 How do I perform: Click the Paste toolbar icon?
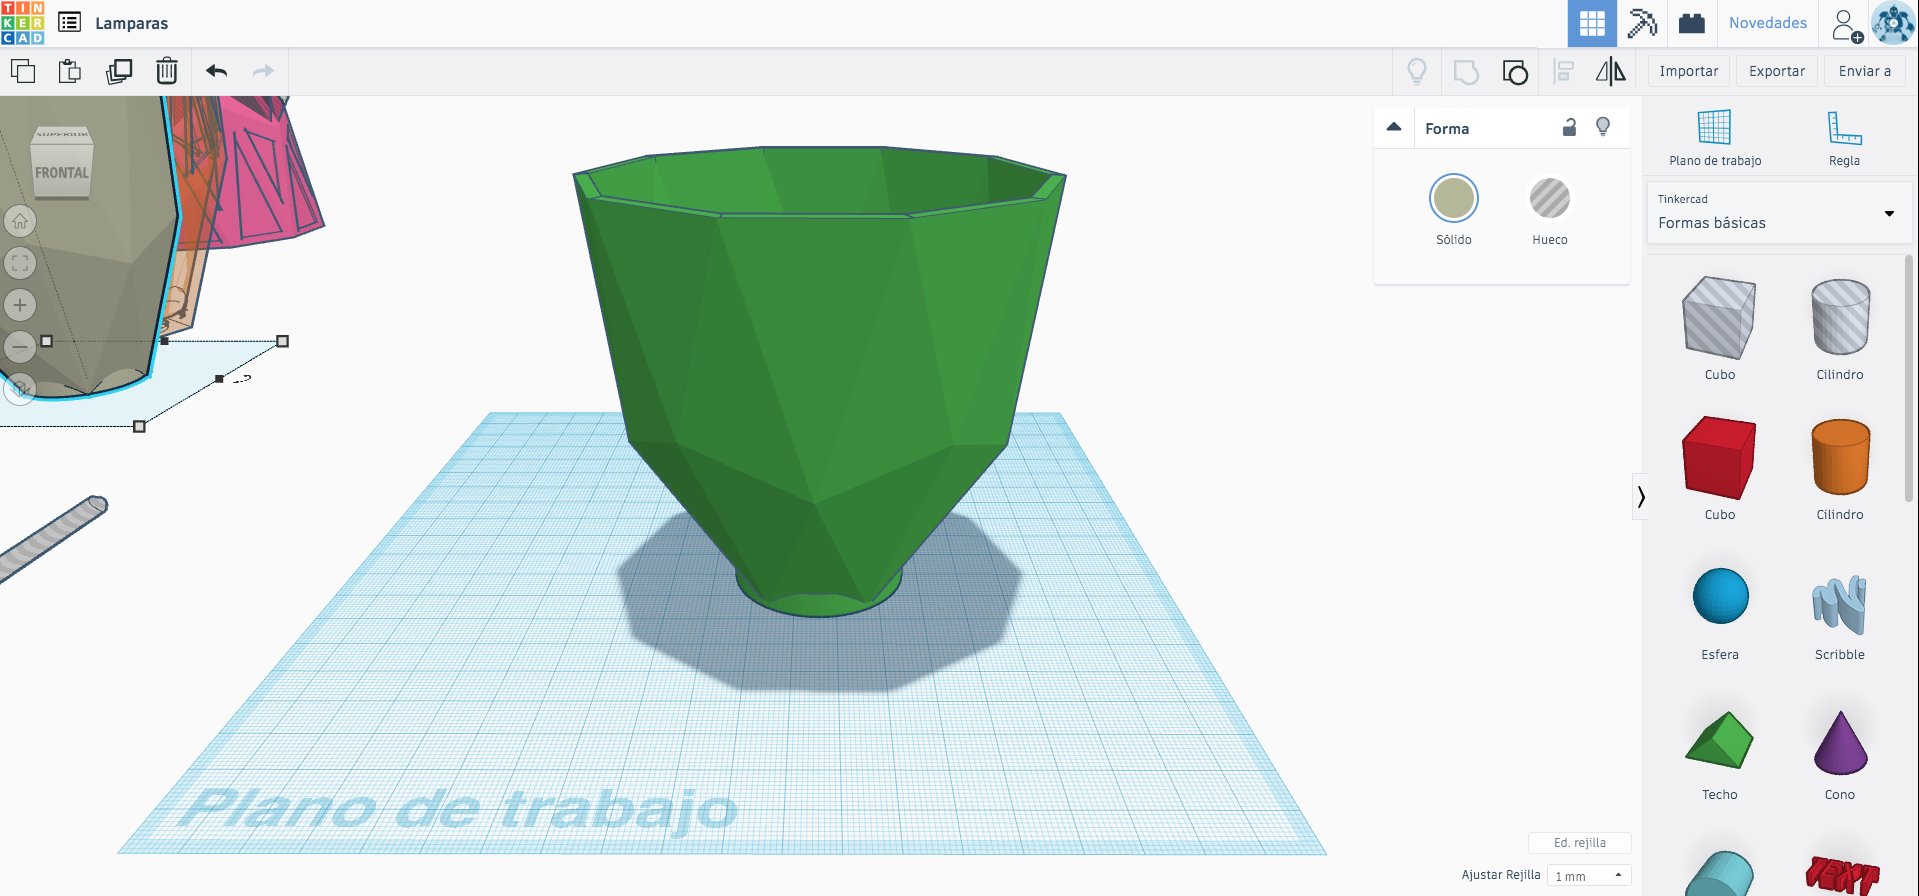point(70,71)
